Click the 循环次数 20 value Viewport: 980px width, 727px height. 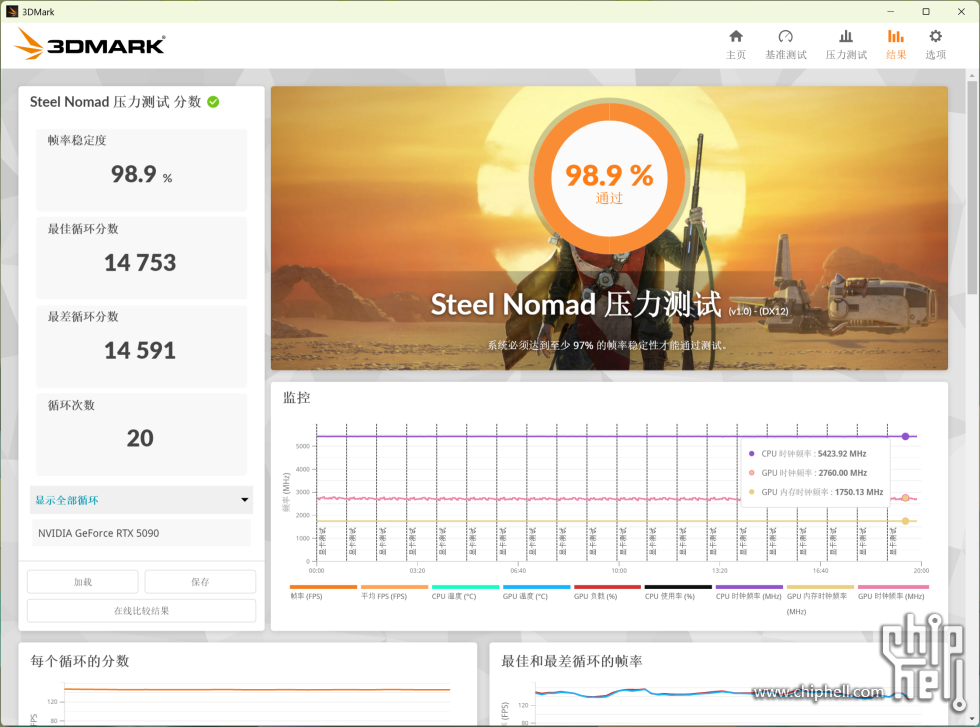click(x=140, y=438)
